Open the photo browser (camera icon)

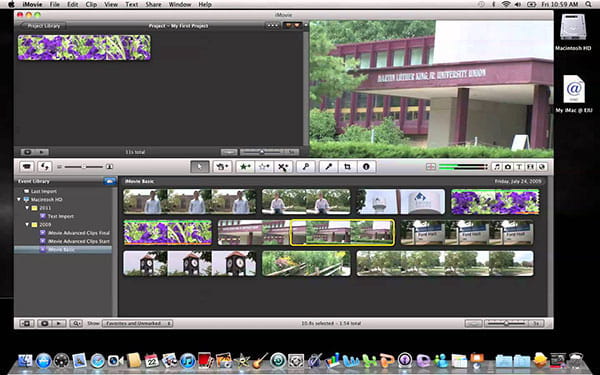pos(508,167)
